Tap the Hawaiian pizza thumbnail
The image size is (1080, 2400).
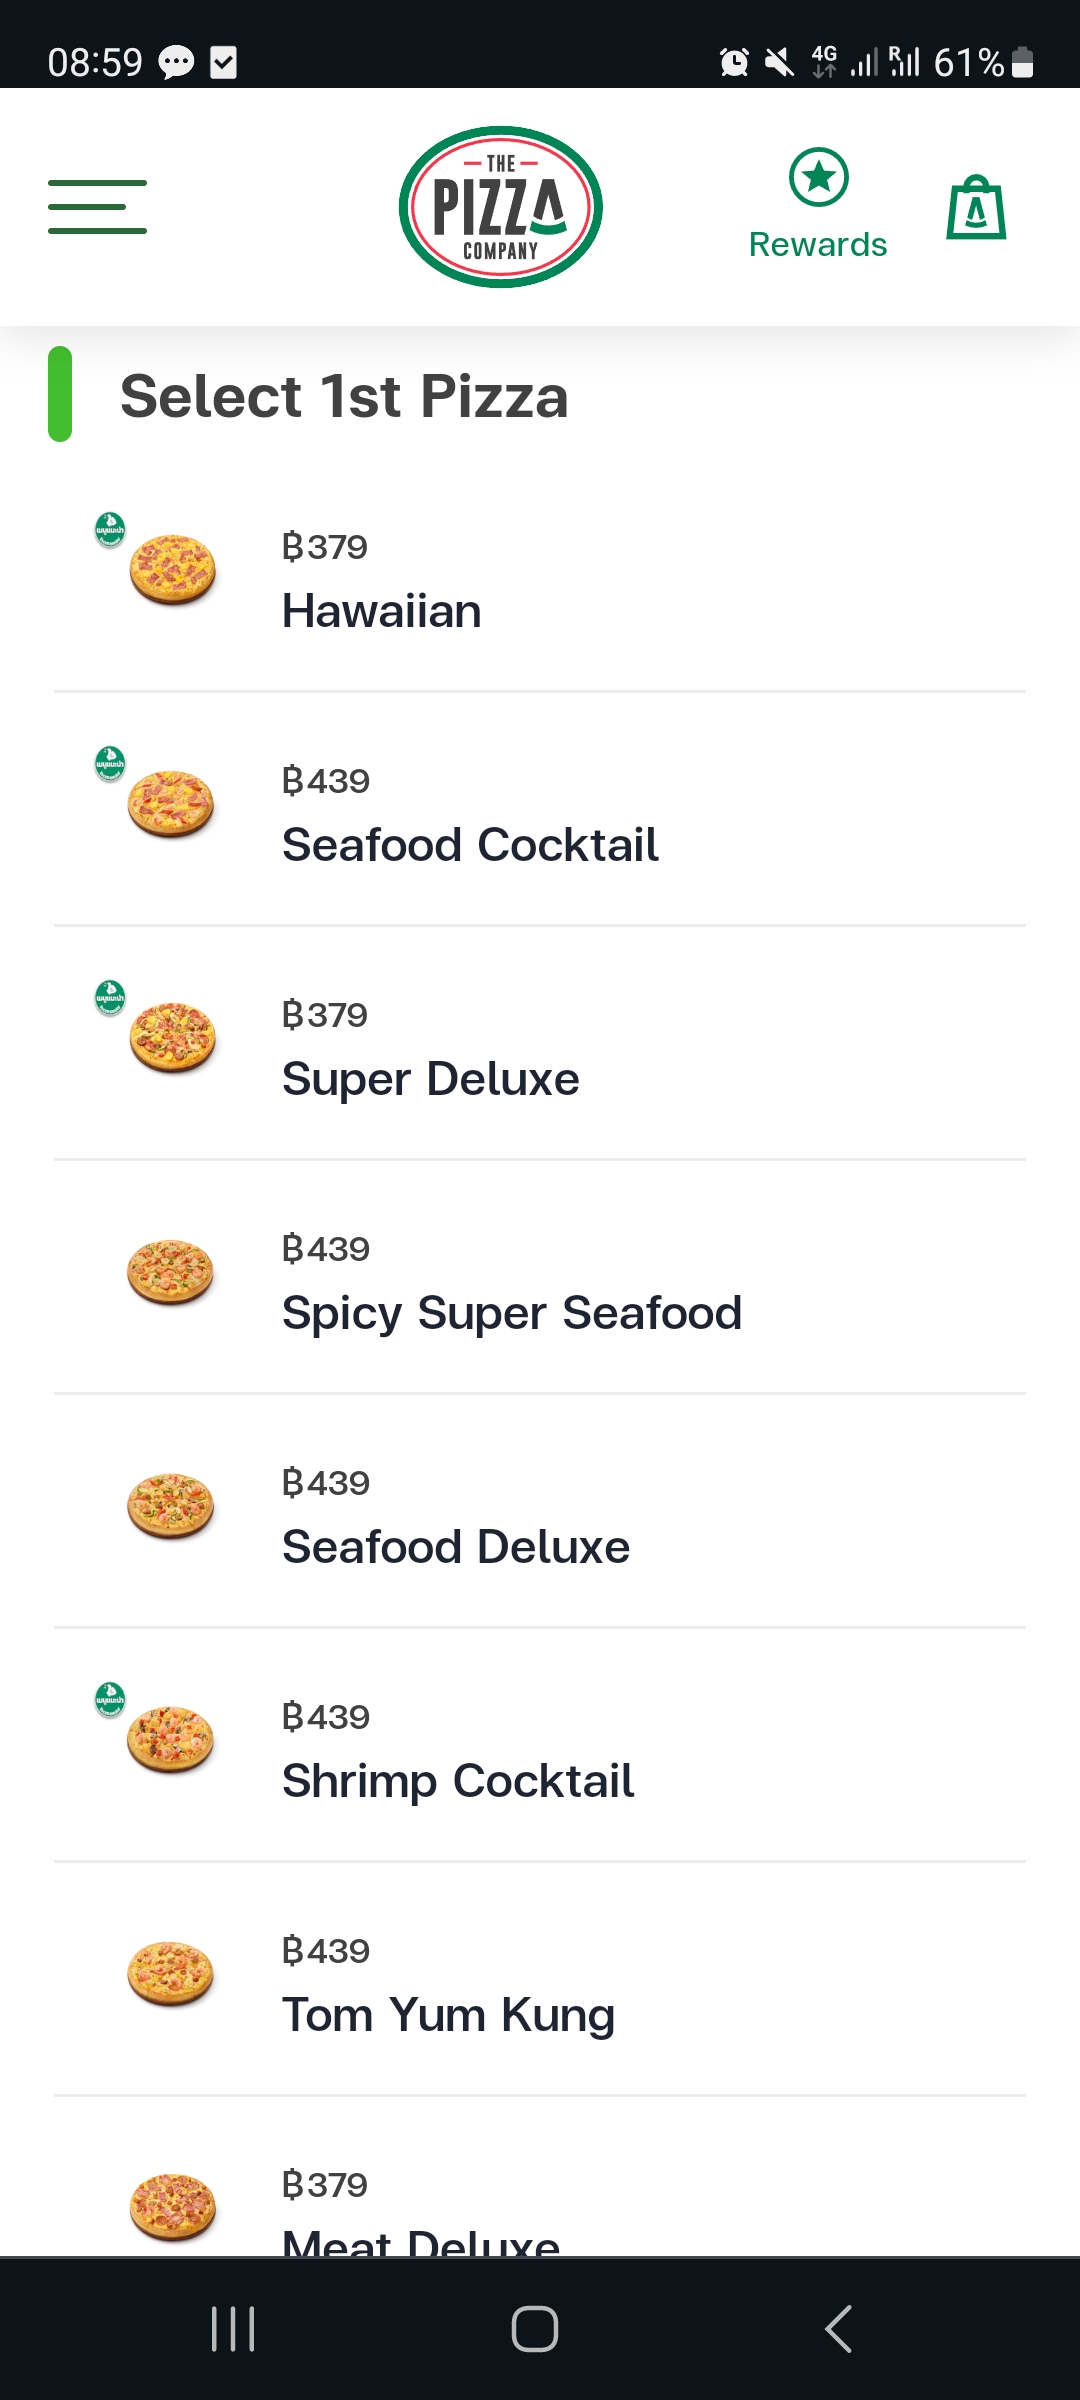point(172,570)
